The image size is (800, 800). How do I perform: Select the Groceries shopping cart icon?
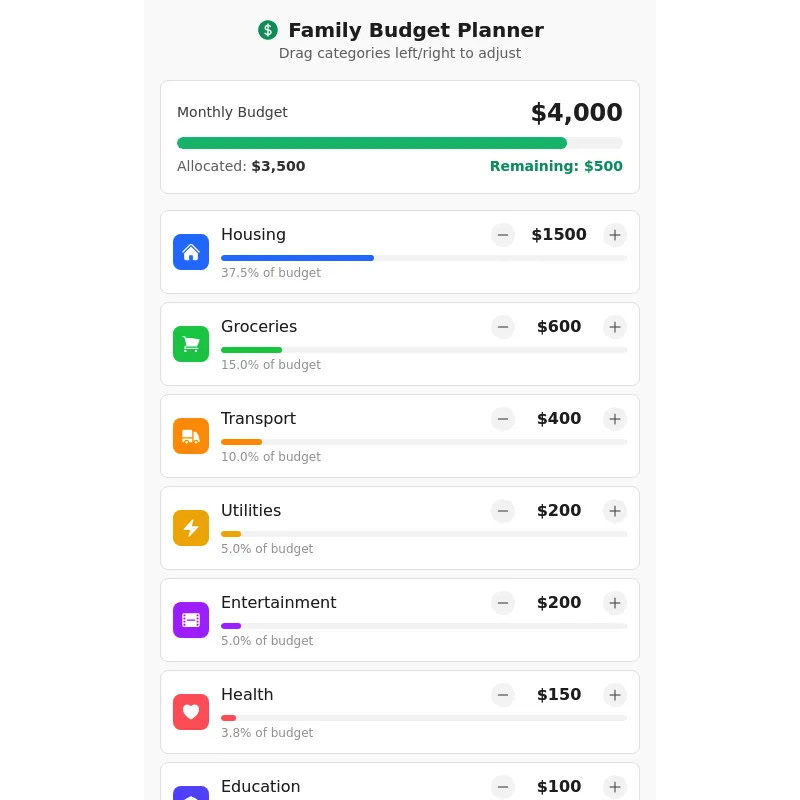[191, 344]
